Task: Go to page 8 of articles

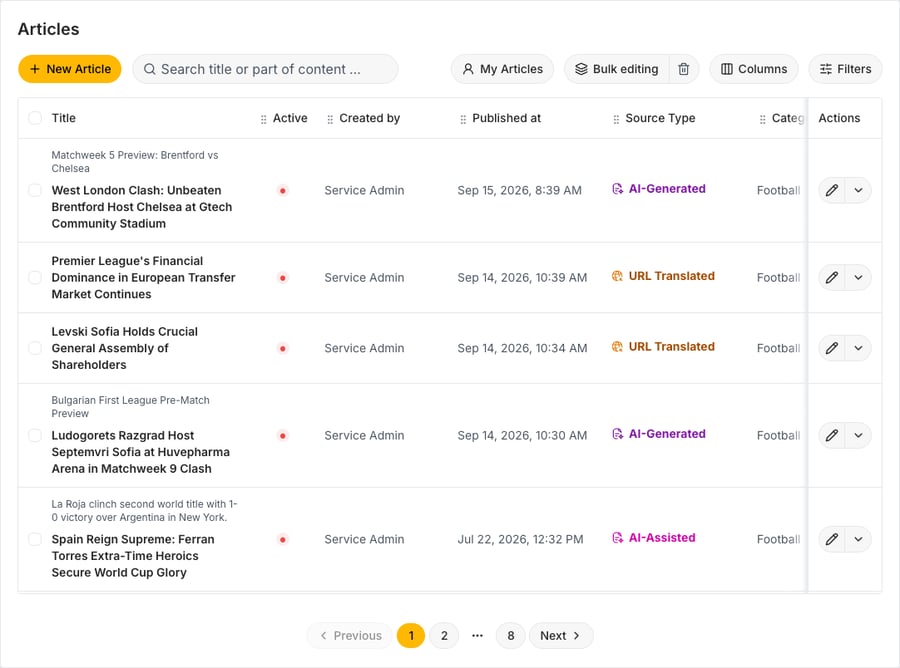Action: pyautogui.click(x=511, y=636)
